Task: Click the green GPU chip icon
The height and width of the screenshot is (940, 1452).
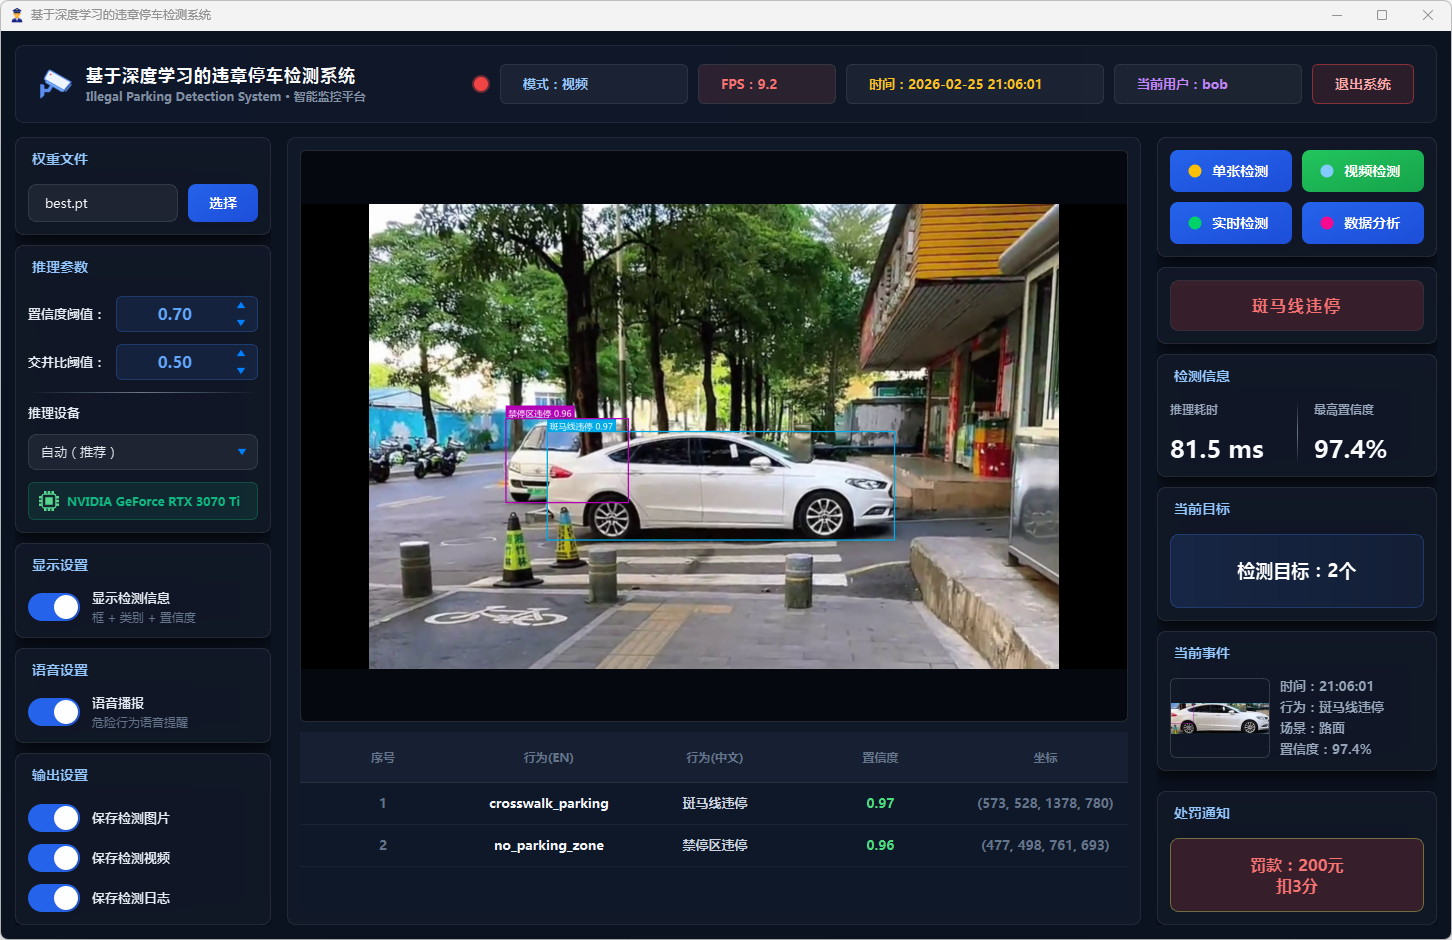Action: click(x=48, y=501)
